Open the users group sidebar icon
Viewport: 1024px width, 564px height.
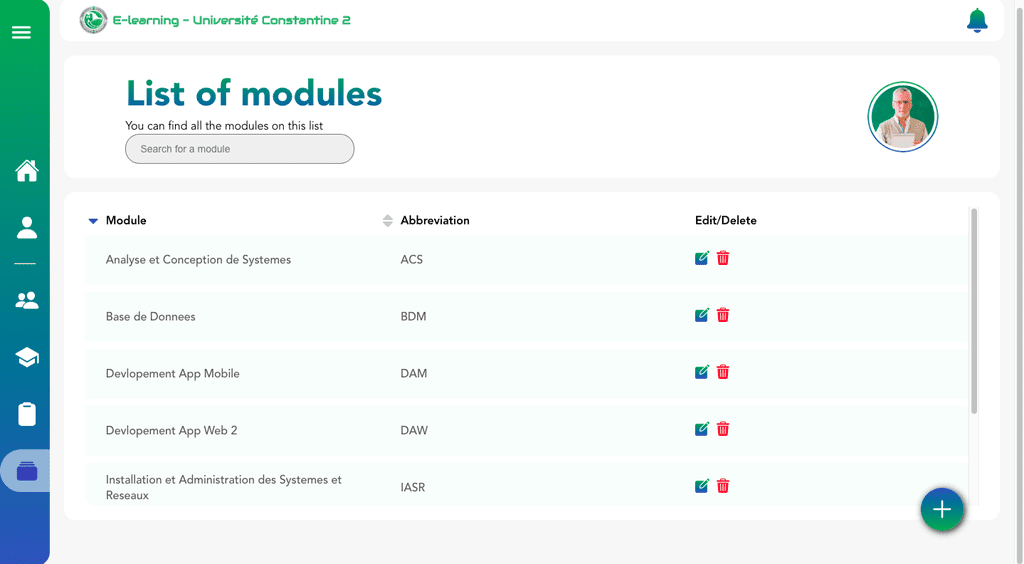tap(27, 300)
